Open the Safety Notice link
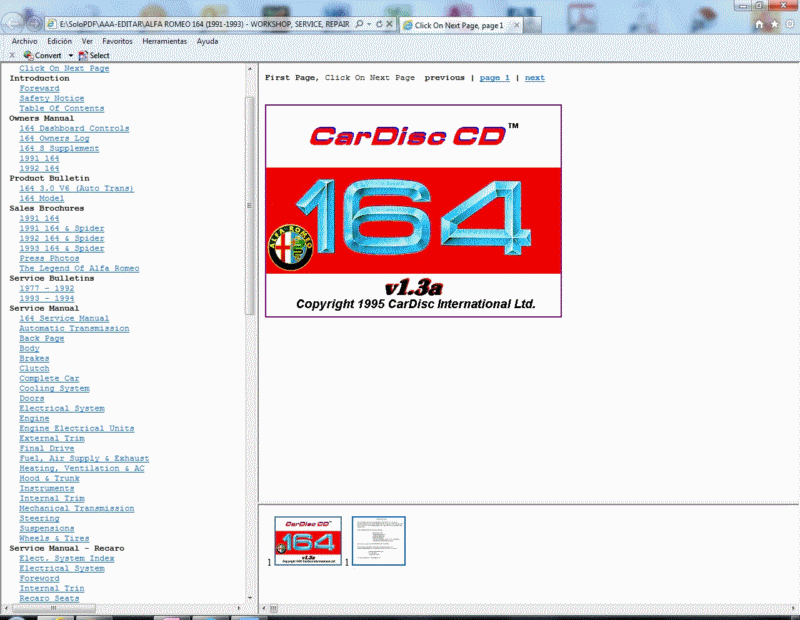This screenshot has height=620, width=800. [x=52, y=98]
